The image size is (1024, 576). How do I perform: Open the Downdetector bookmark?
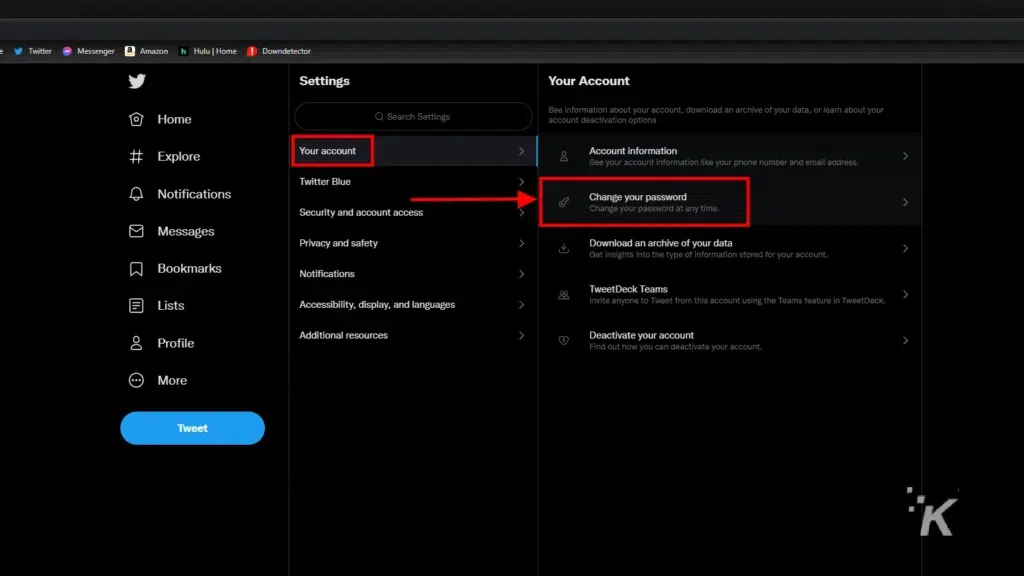point(279,51)
